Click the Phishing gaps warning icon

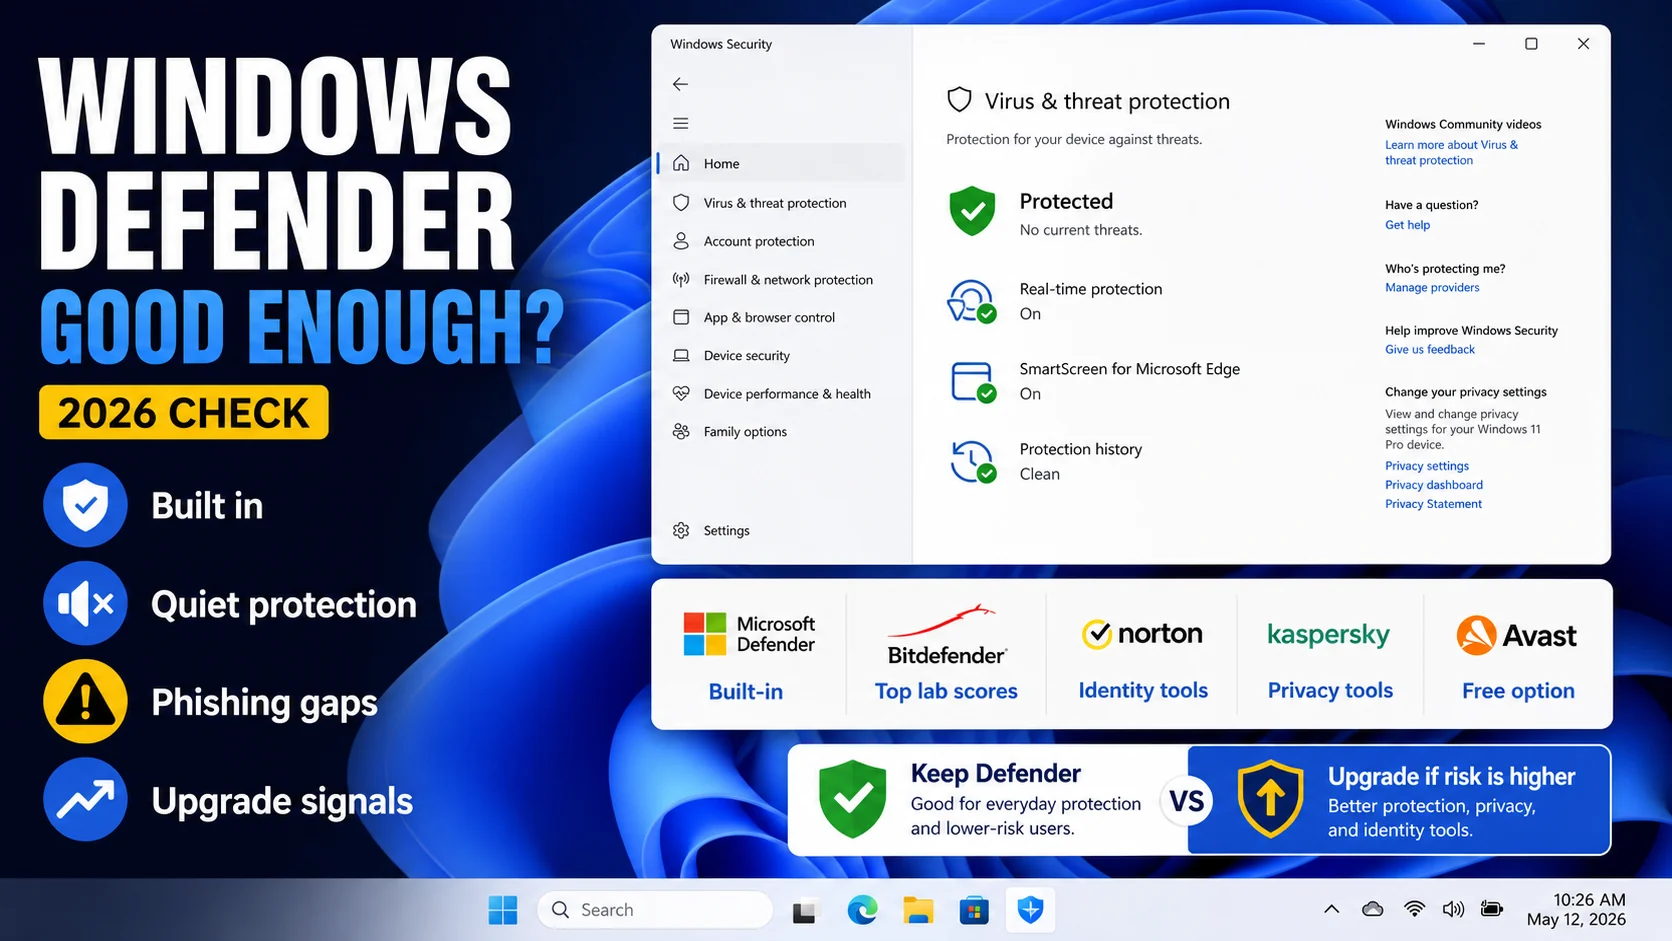coord(85,701)
